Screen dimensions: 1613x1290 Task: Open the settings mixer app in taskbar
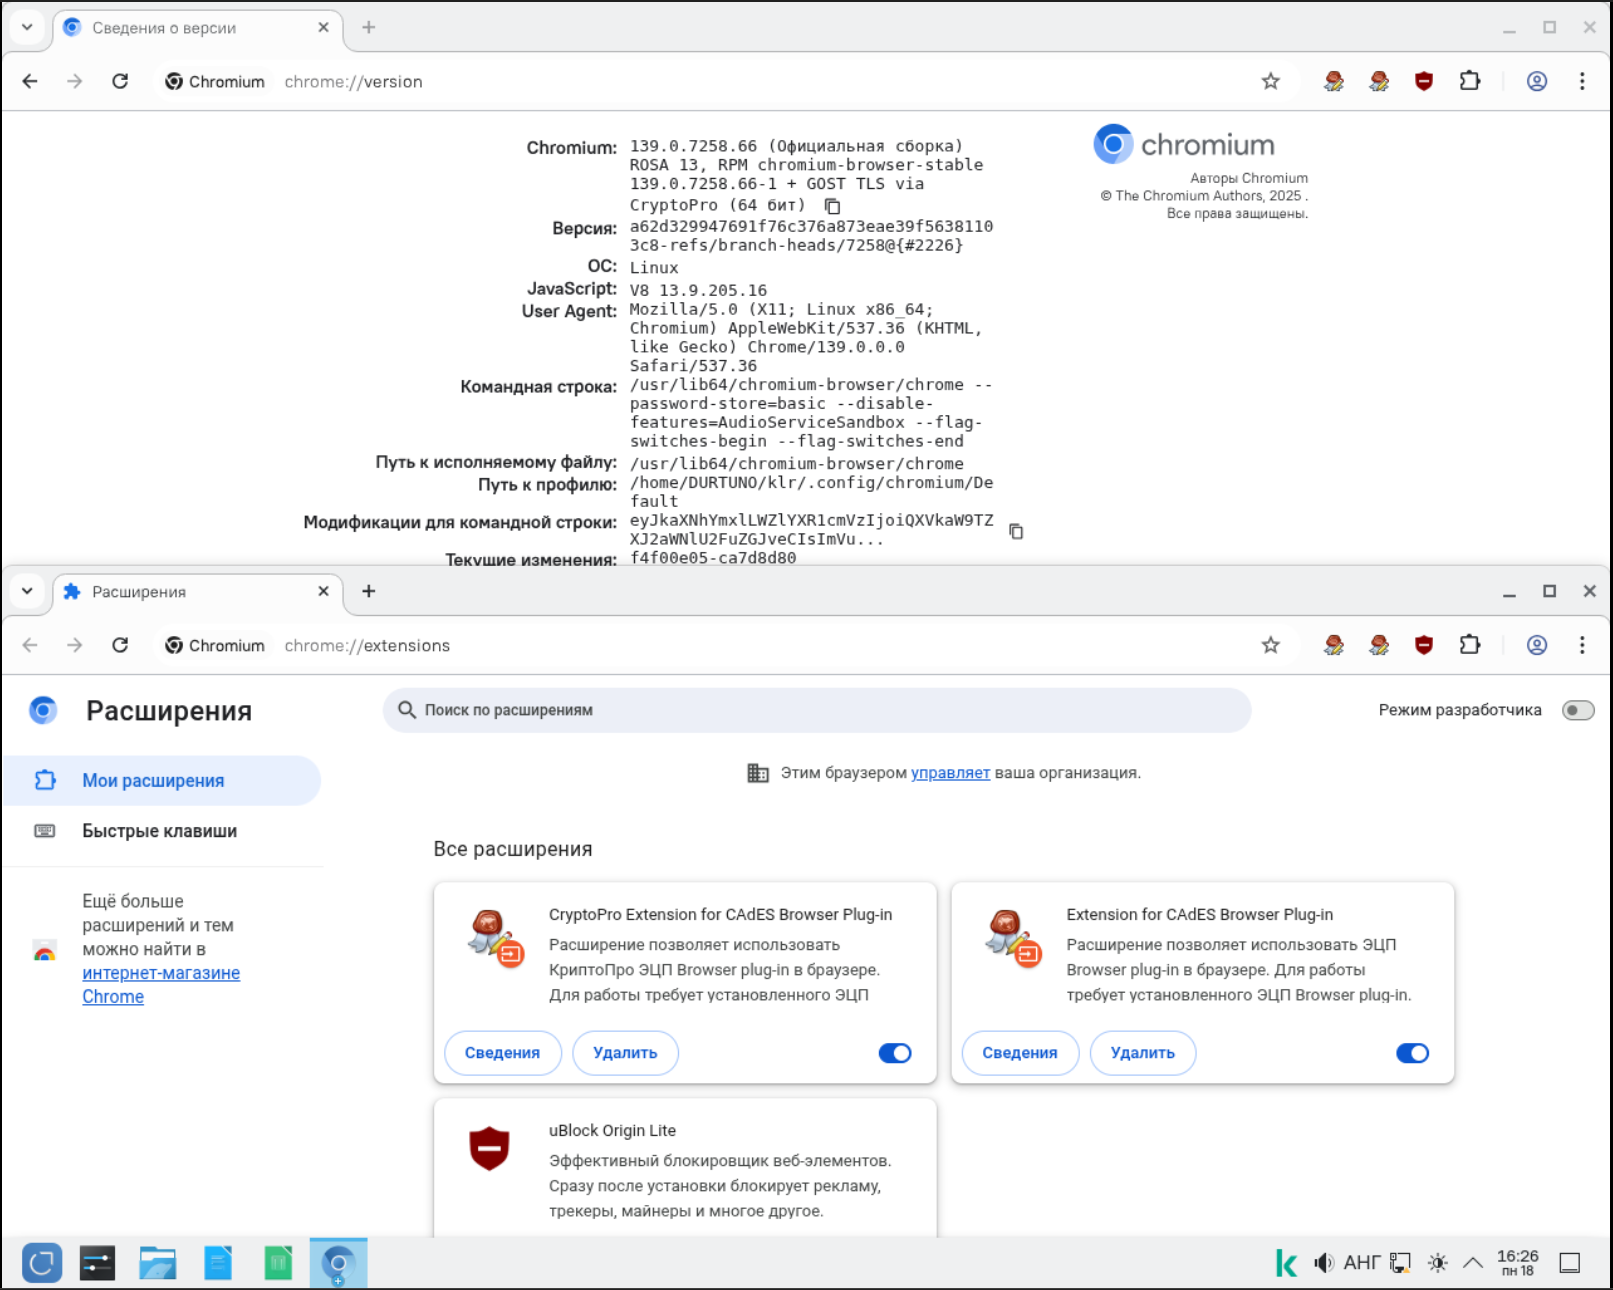click(98, 1263)
